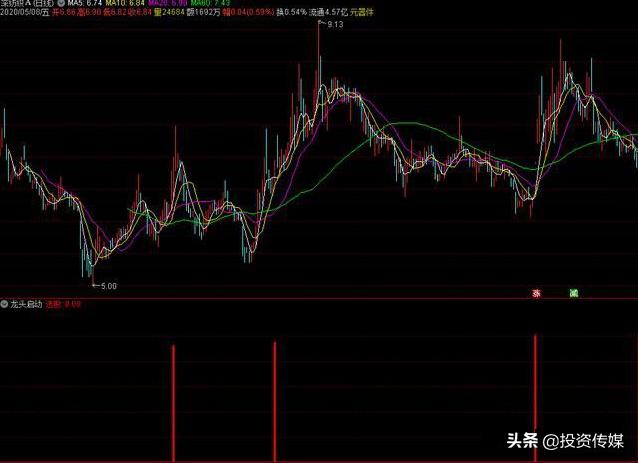Click the 龙头启动 indicator name

26,304
